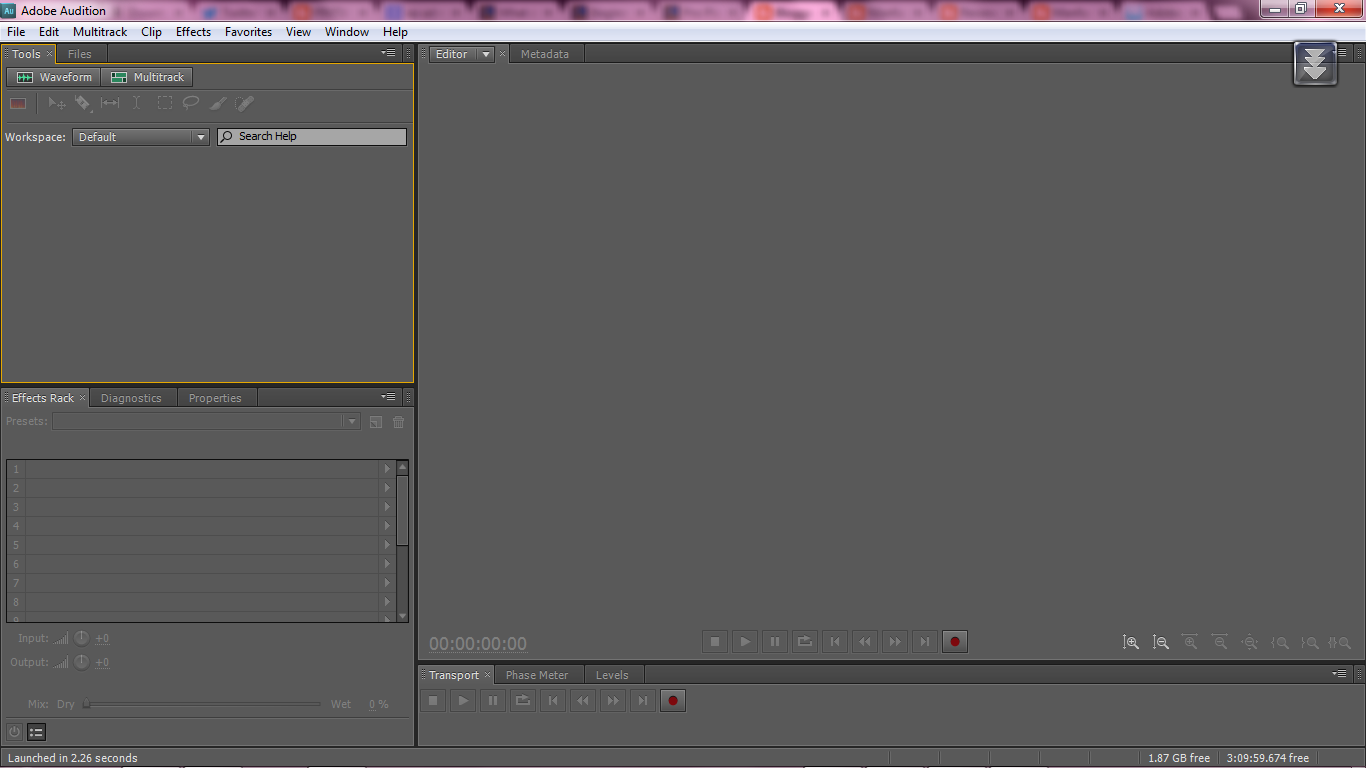The height and width of the screenshot is (768, 1366).
Task: Select the Spectral Frequency Display tool
Action: (x=18, y=103)
